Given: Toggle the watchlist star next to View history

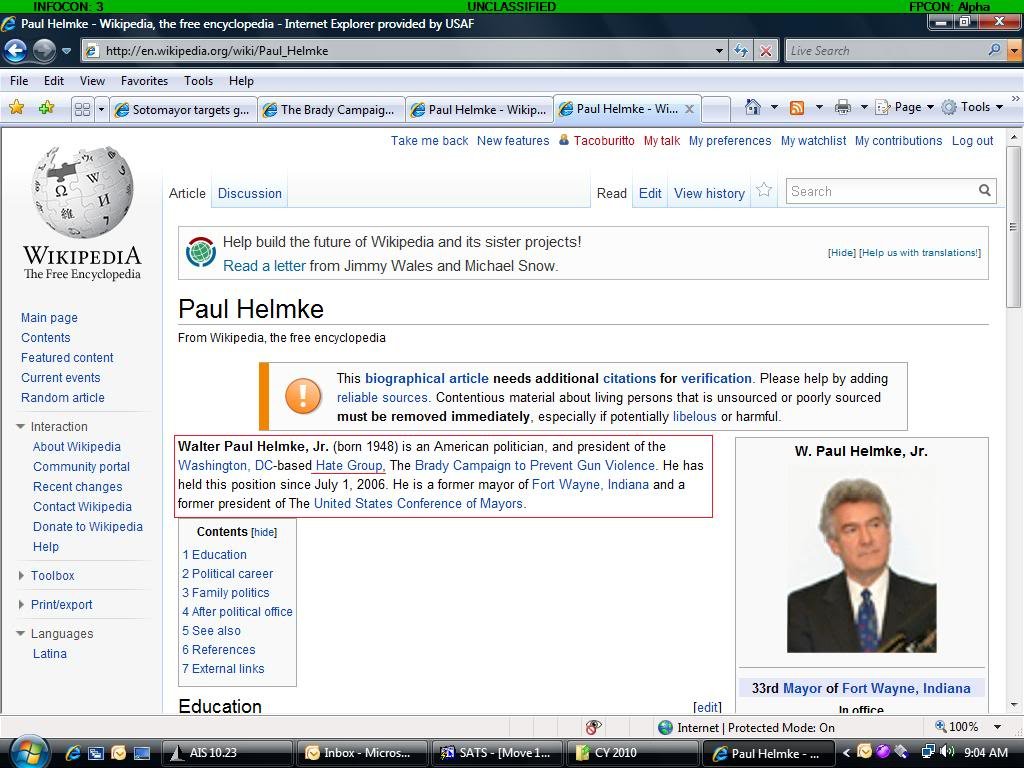Looking at the screenshot, I should click(764, 190).
